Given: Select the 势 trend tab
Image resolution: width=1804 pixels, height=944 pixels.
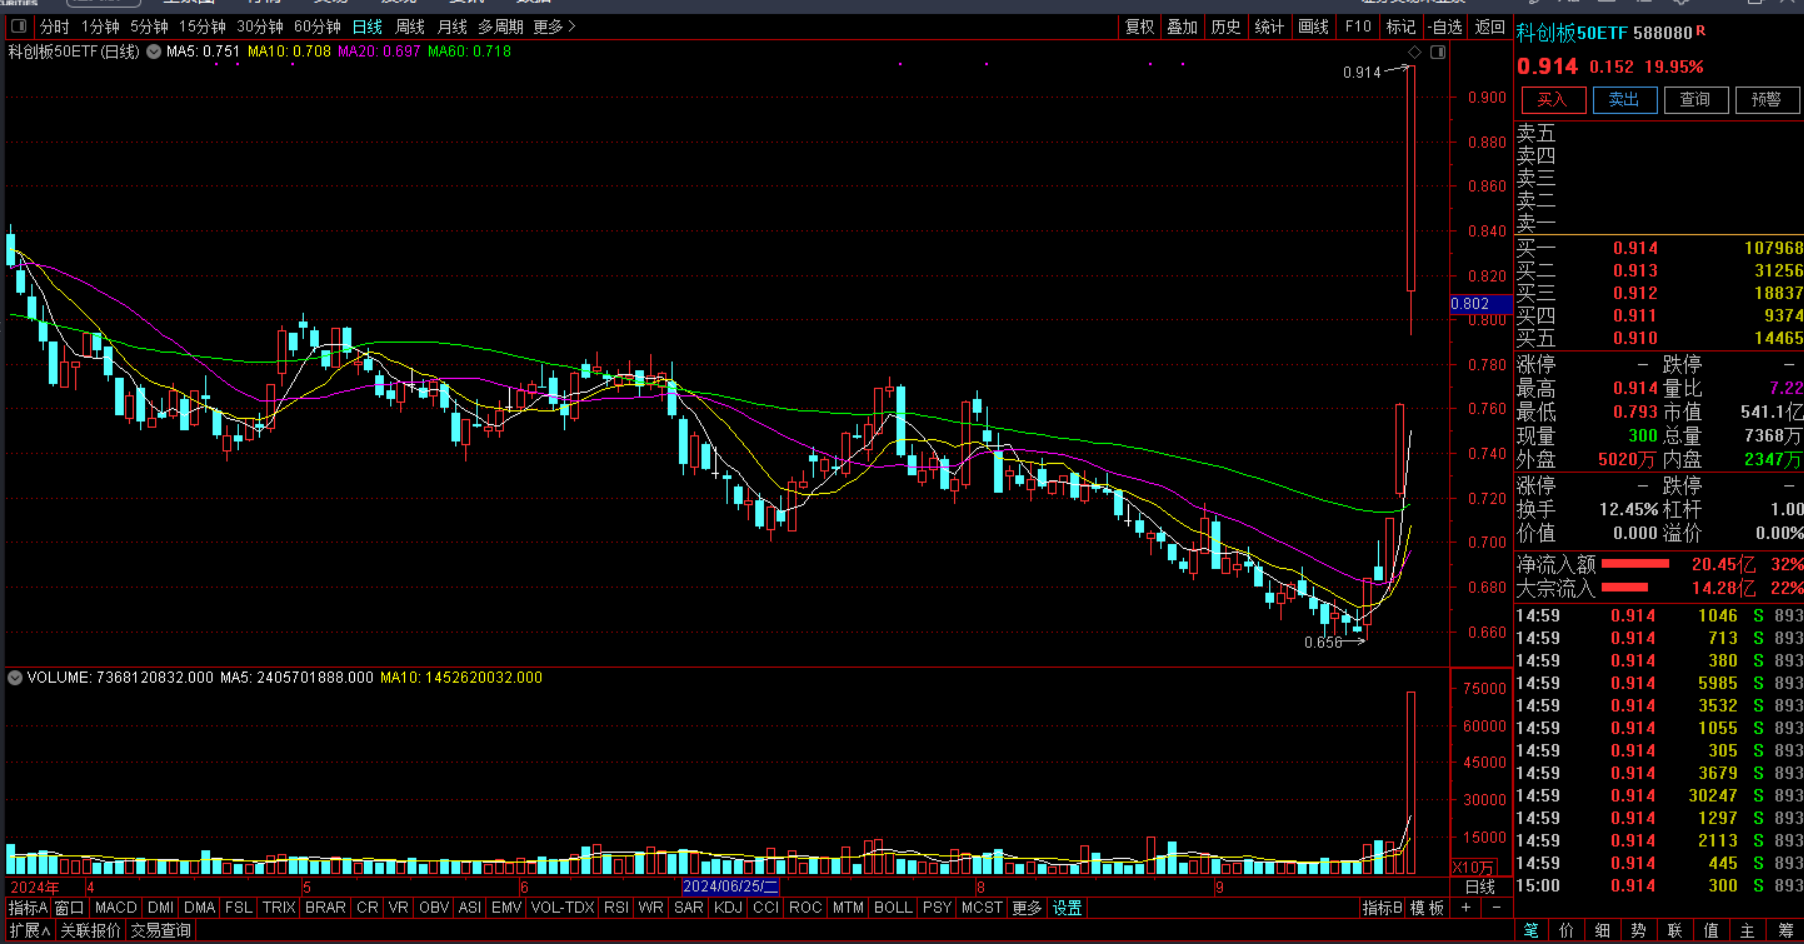Looking at the screenshot, I should [x=1639, y=931].
